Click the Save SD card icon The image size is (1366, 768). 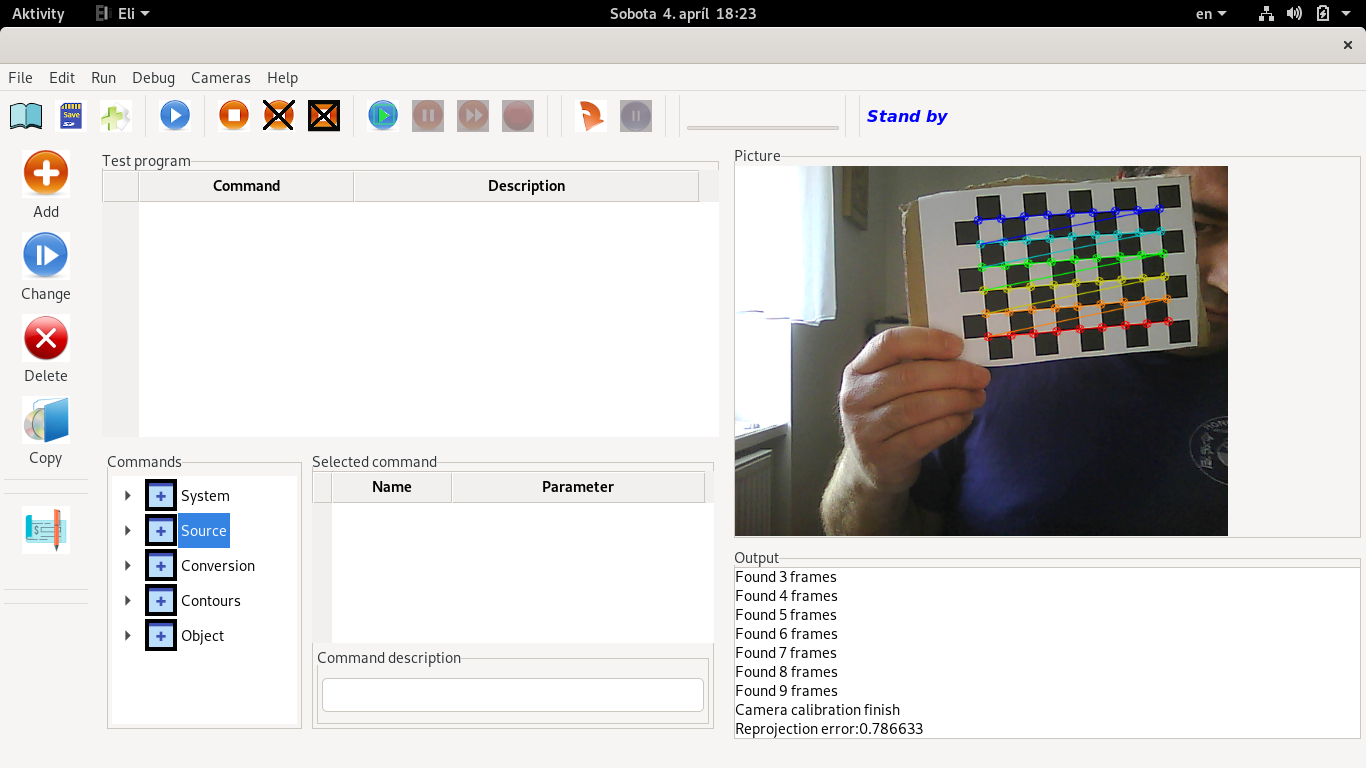click(x=71, y=116)
